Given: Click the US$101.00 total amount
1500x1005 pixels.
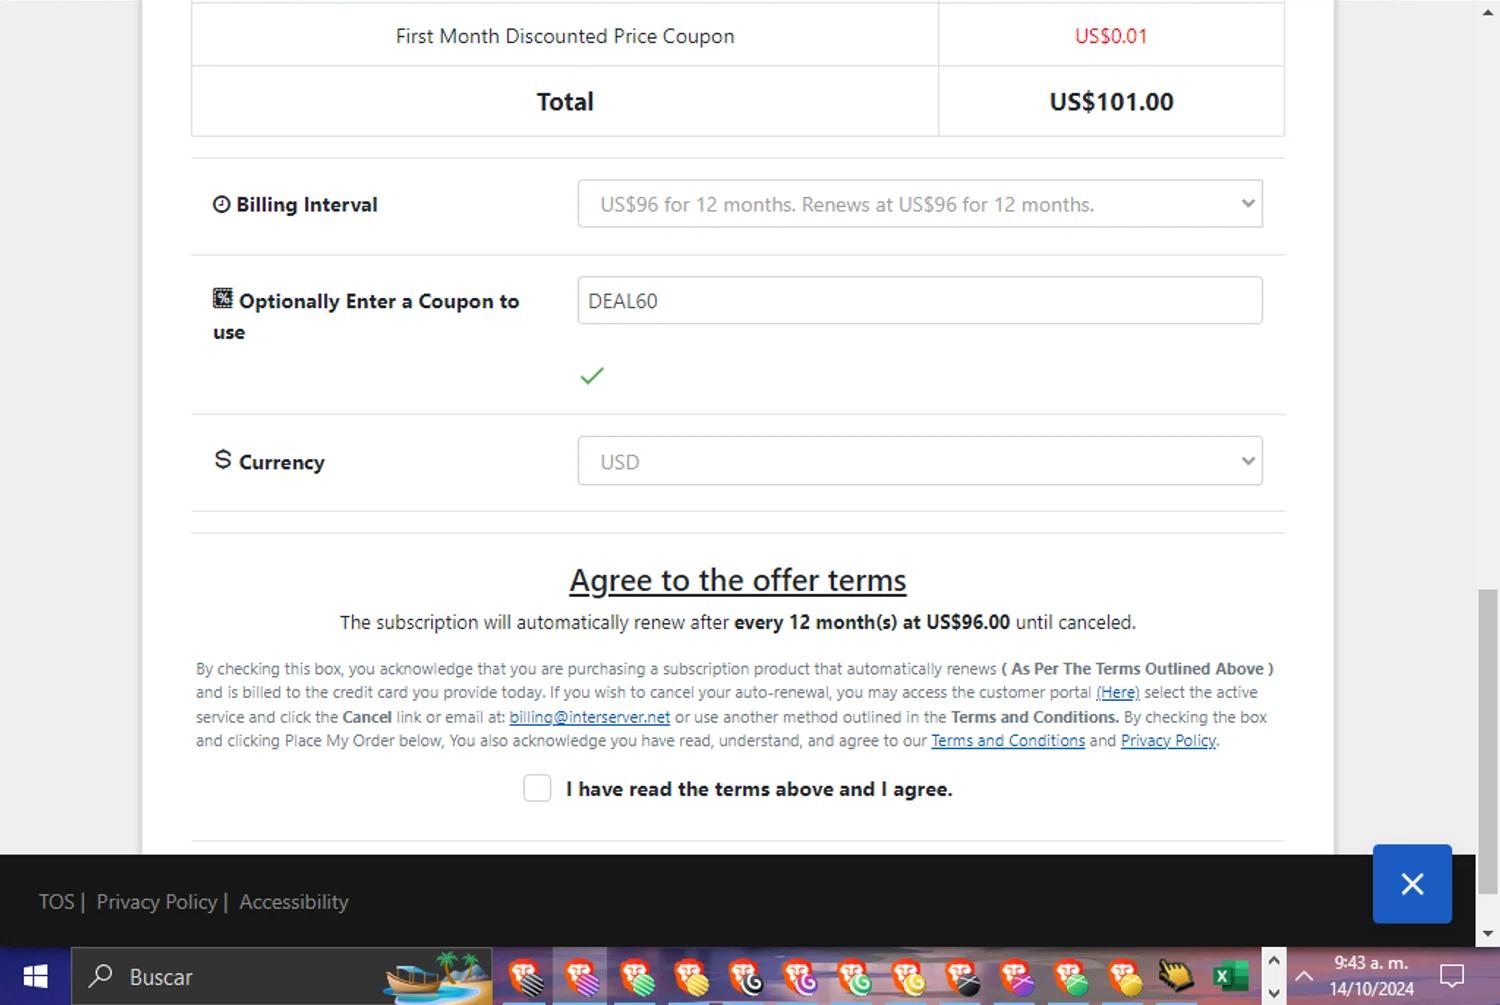Looking at the screenshot, I should [1111, 102].
